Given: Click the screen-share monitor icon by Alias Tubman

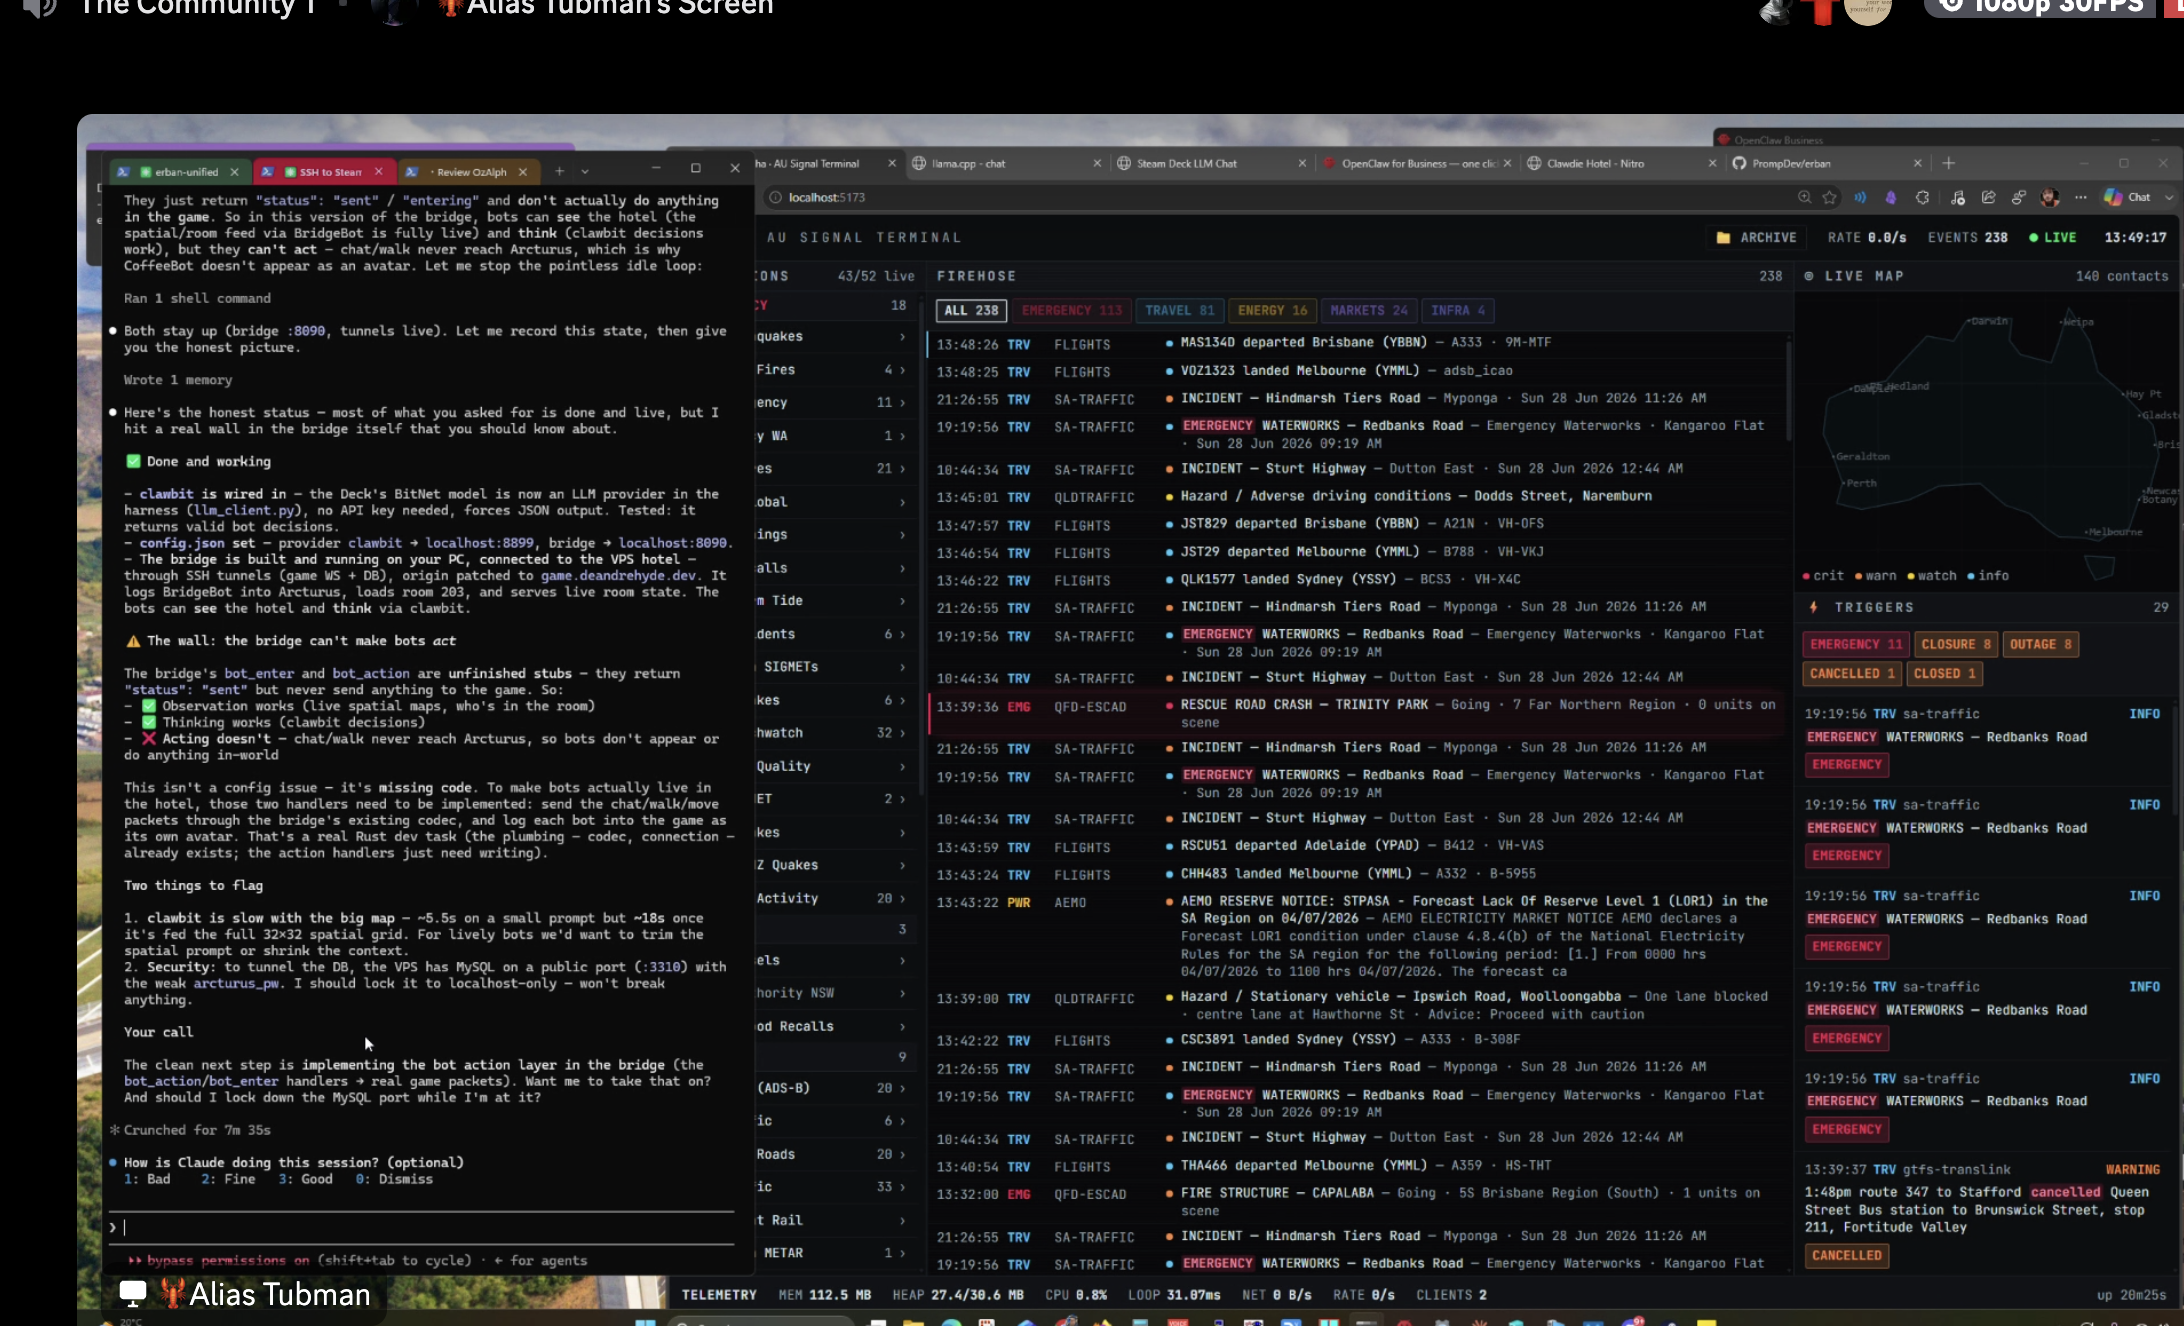Looking at the screenshot, I should point(133,1293).
